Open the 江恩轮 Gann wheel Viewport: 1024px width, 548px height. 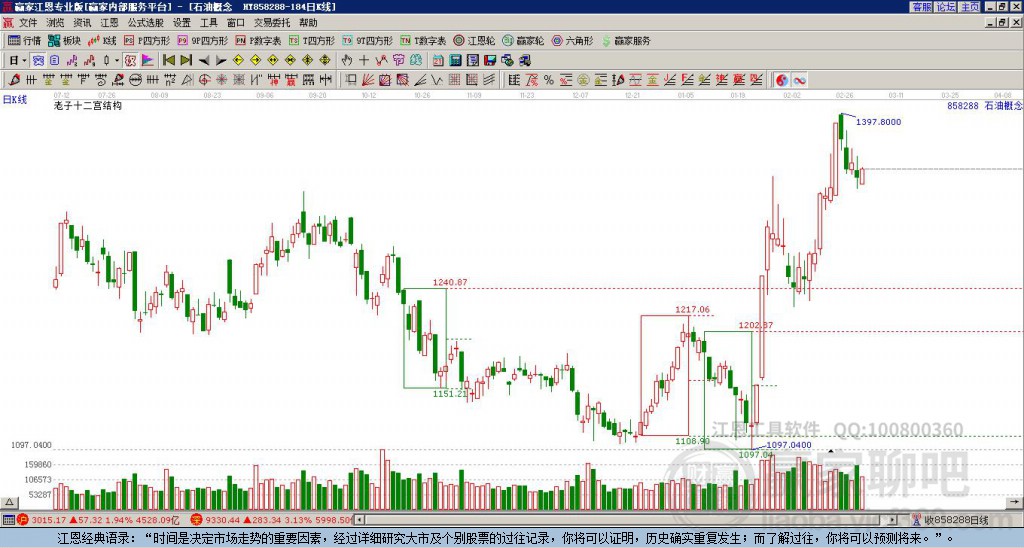[x=475, y=40]
